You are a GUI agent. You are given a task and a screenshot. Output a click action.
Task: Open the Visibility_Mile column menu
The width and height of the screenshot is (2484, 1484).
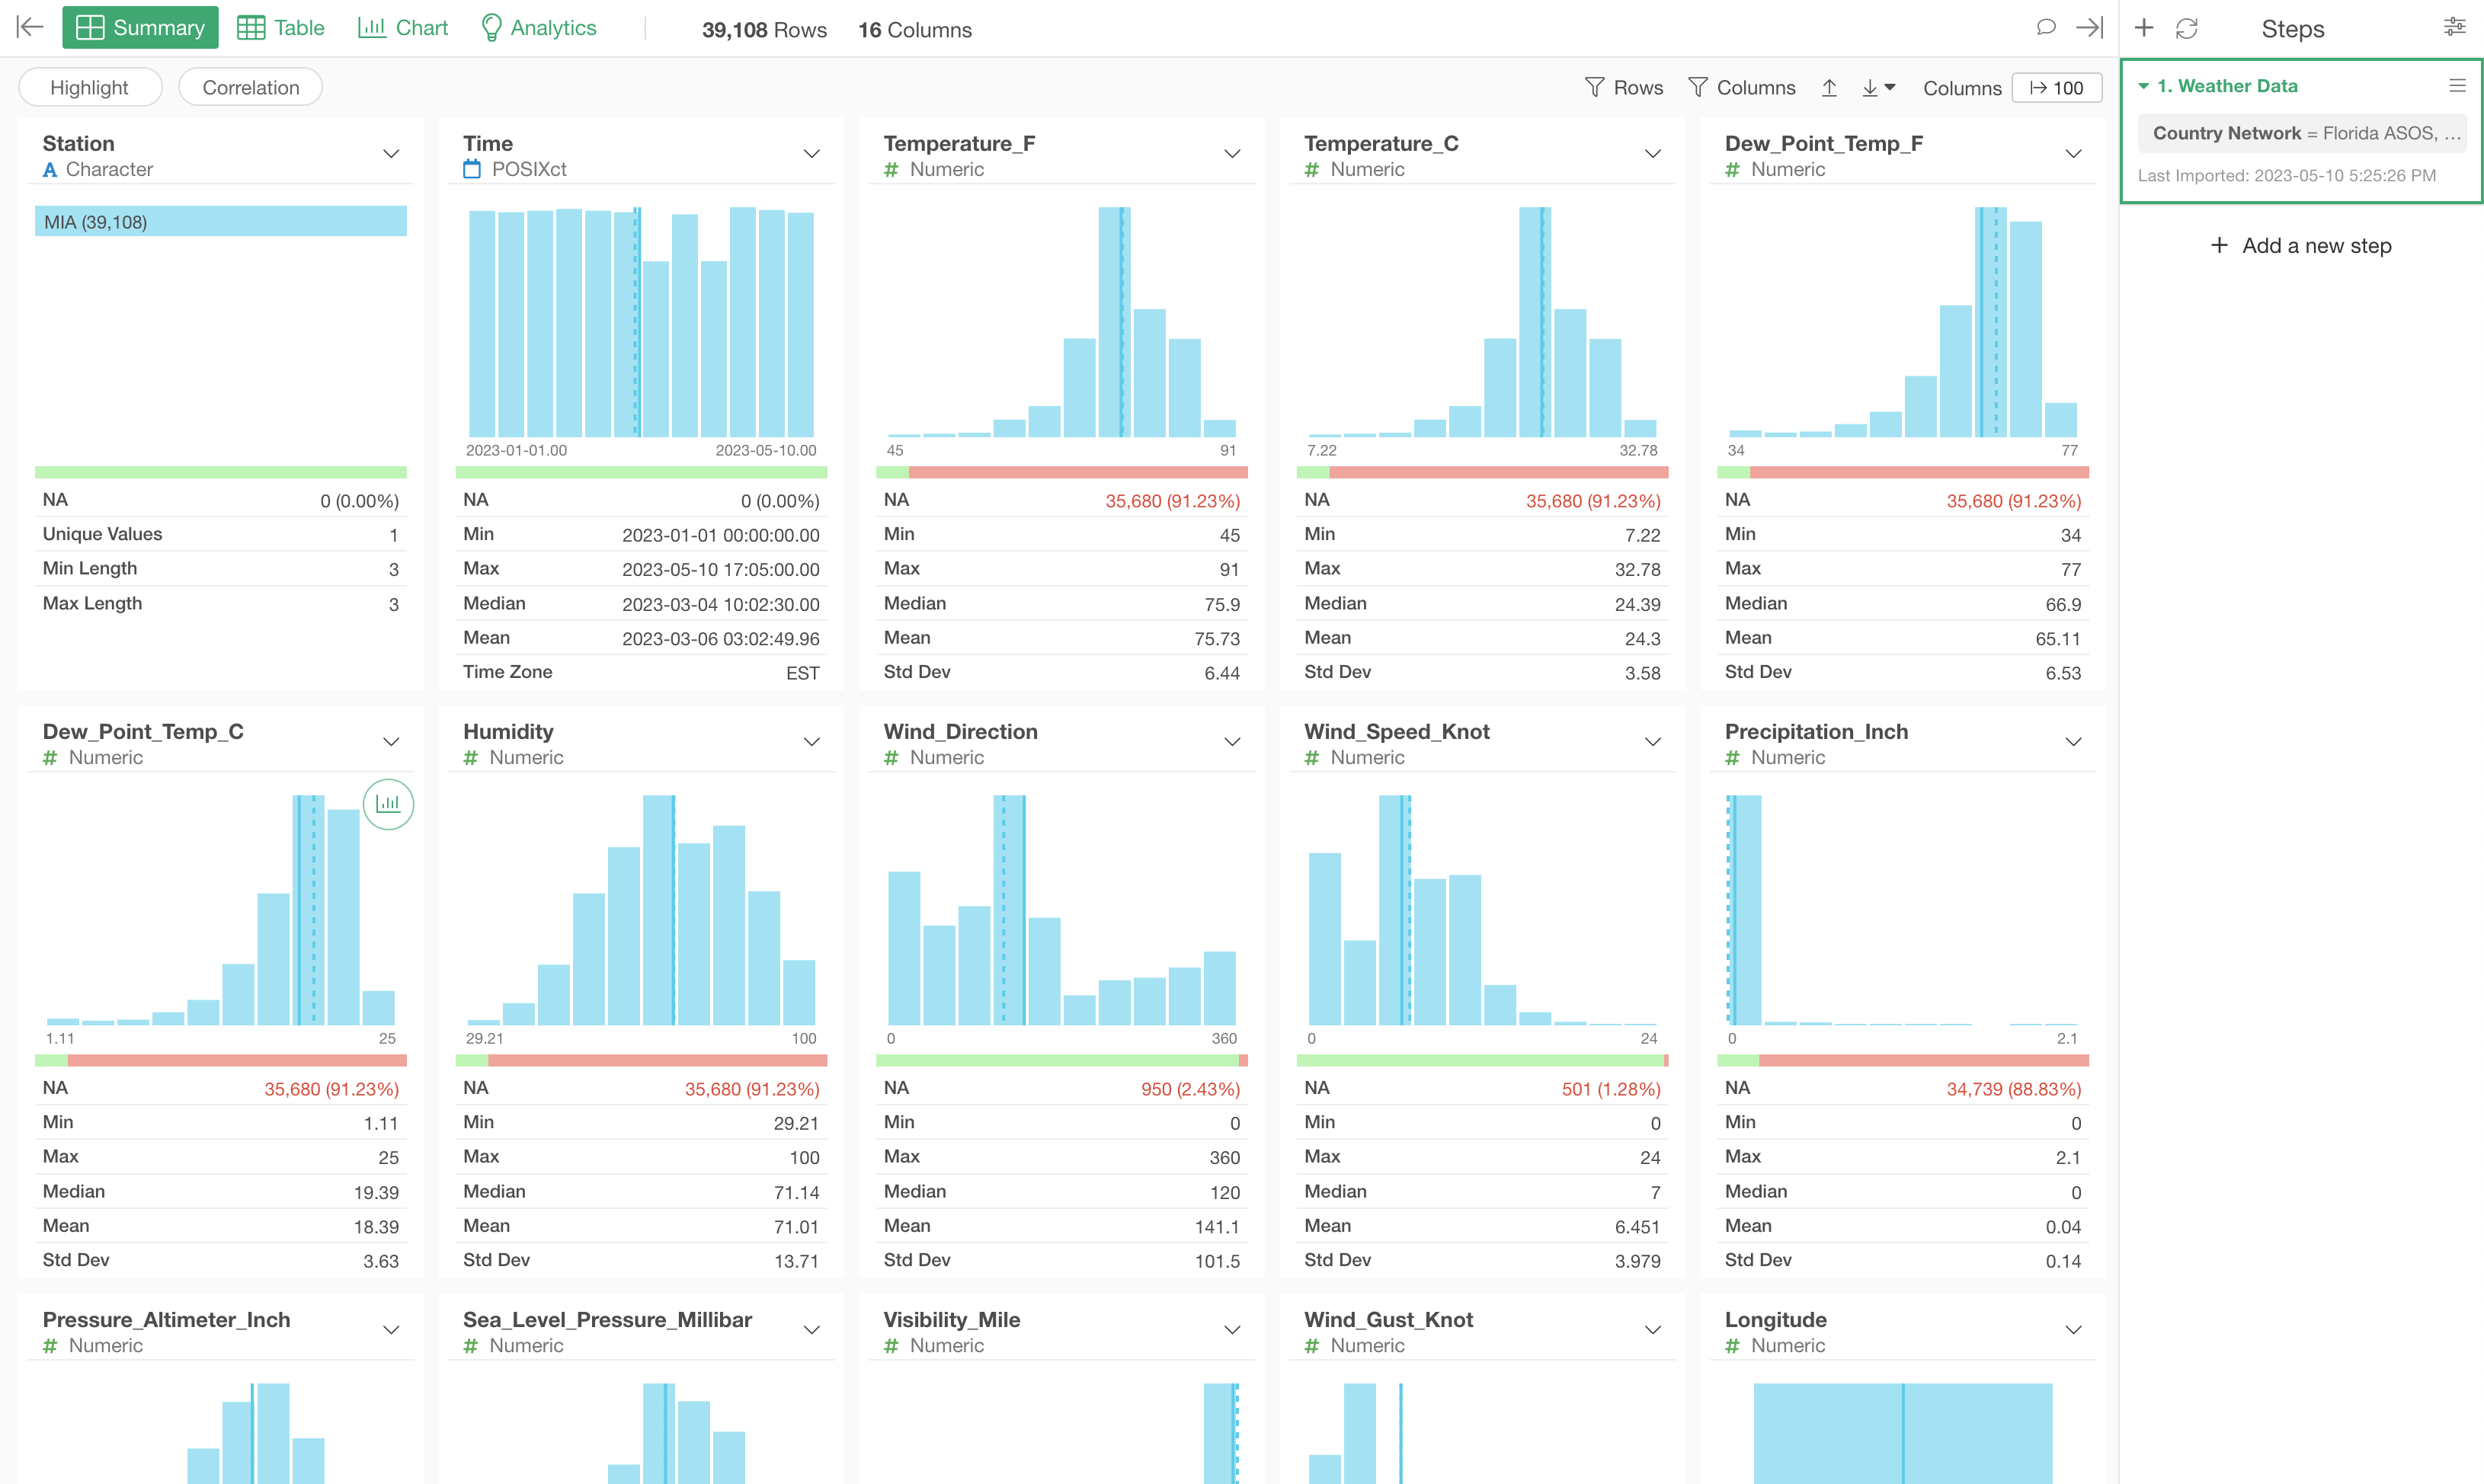[1232, 1330]
